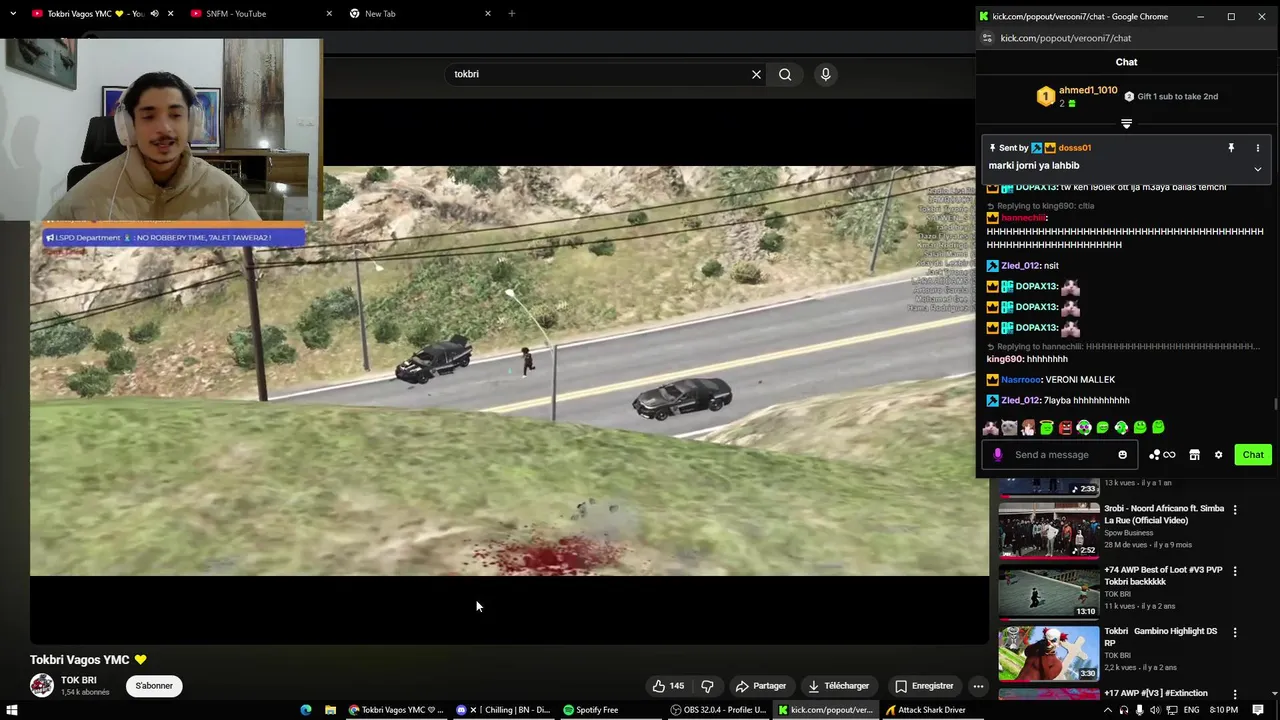Send message with green Chat button
The image size is (1280, 720).
pyautogui.click(x=1253, y=455)
